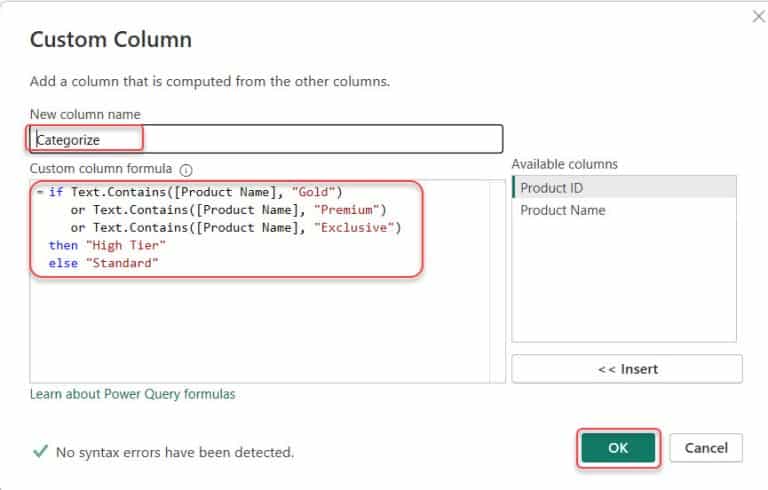Click the 'then "High Tier"' formula line
The width and height of the screenshot is (768, 490).
point(107,245)
